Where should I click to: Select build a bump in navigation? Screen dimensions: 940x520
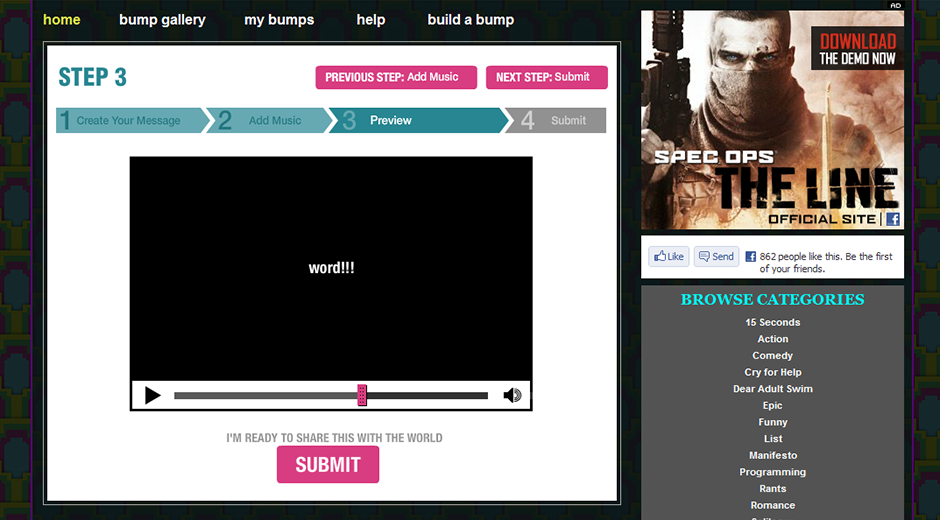[x=470, y=19]
